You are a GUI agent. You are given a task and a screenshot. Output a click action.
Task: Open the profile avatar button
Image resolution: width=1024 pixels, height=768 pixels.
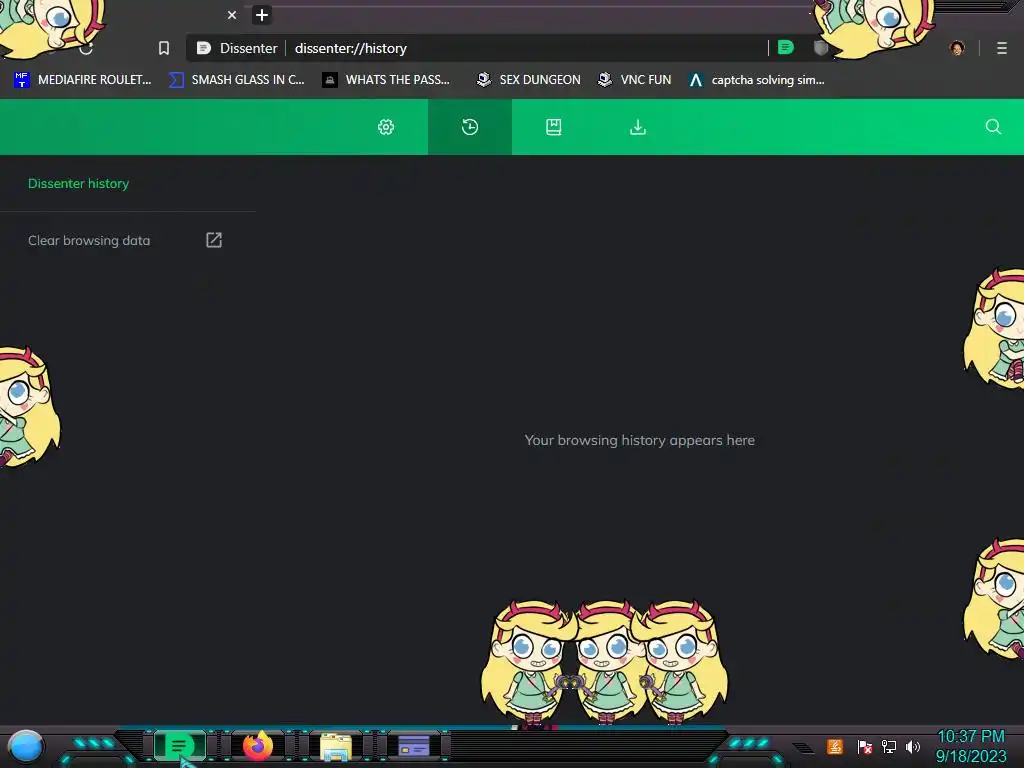(x=957, y=48)
